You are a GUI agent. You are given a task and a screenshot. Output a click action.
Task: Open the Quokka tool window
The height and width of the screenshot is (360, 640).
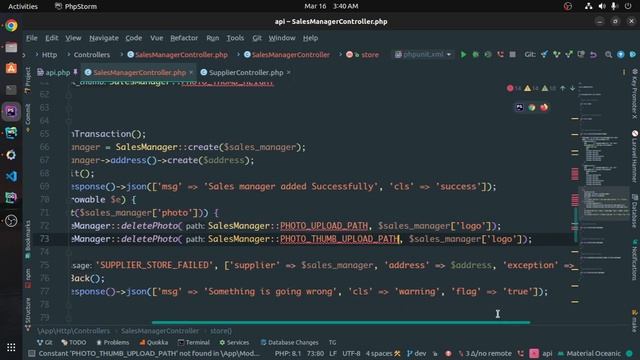(x=153, y=342)
